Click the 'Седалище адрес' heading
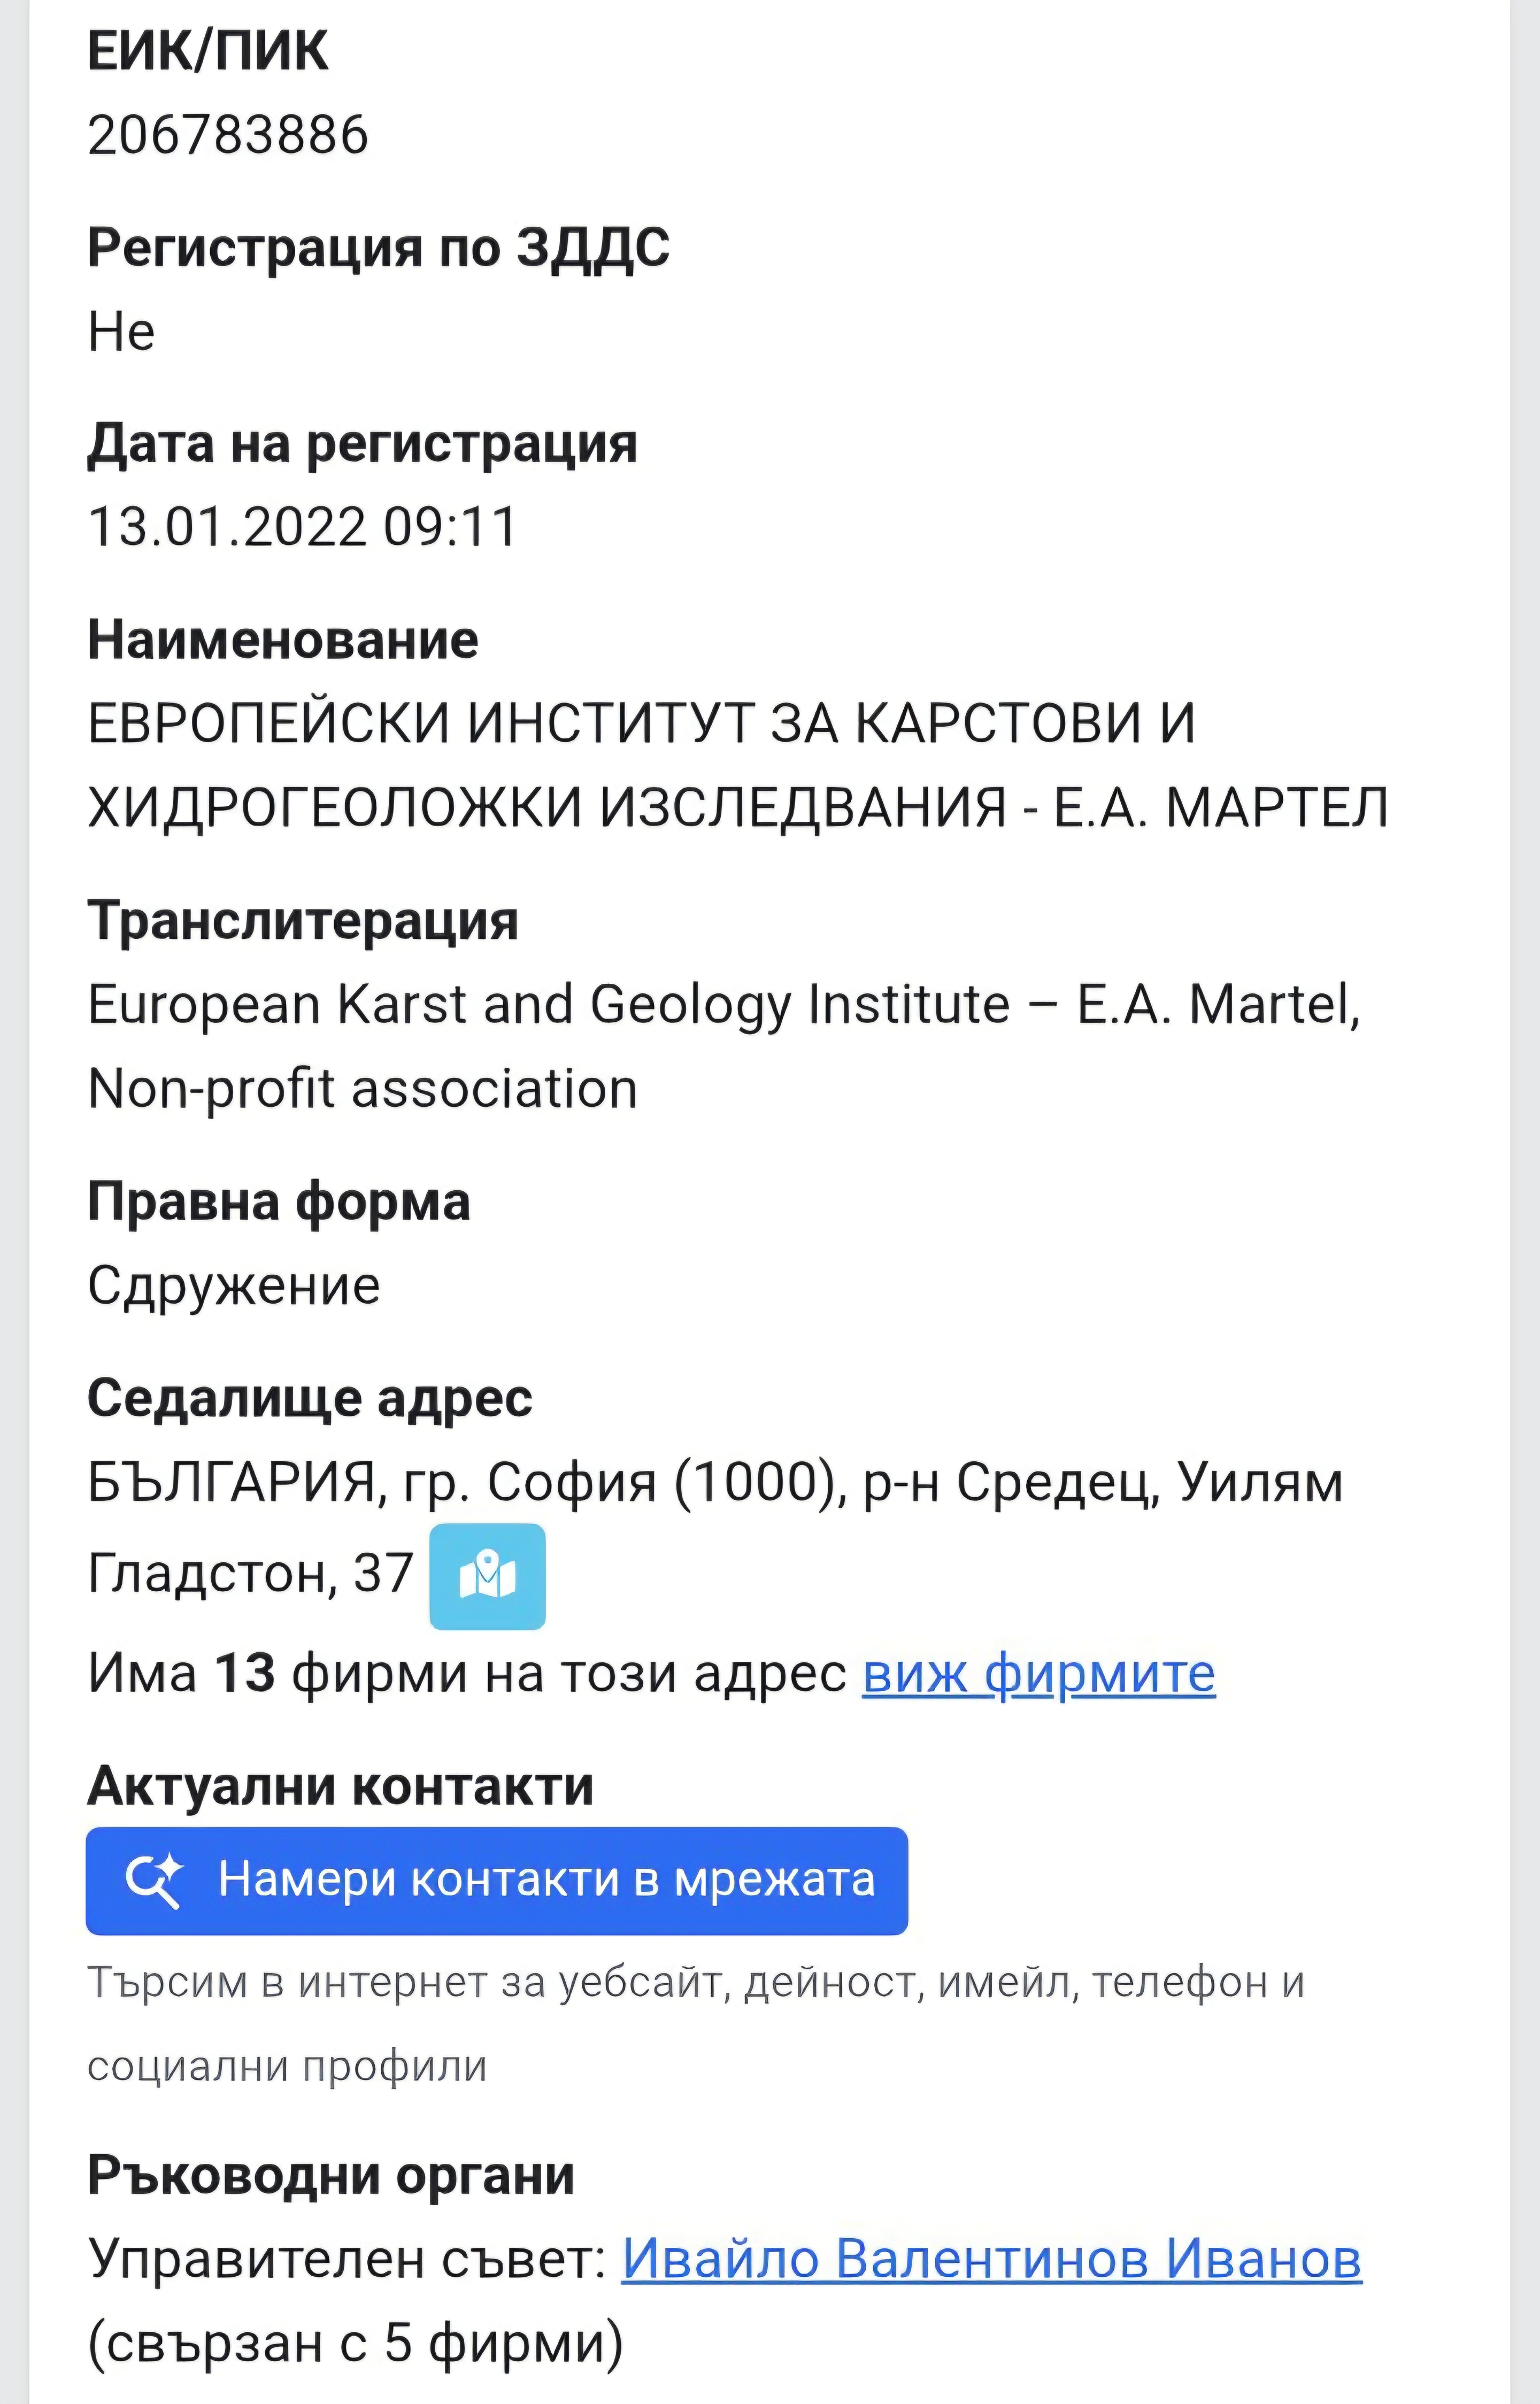The width and height of the screenshot is (1540, 2404). point(310,1397)
